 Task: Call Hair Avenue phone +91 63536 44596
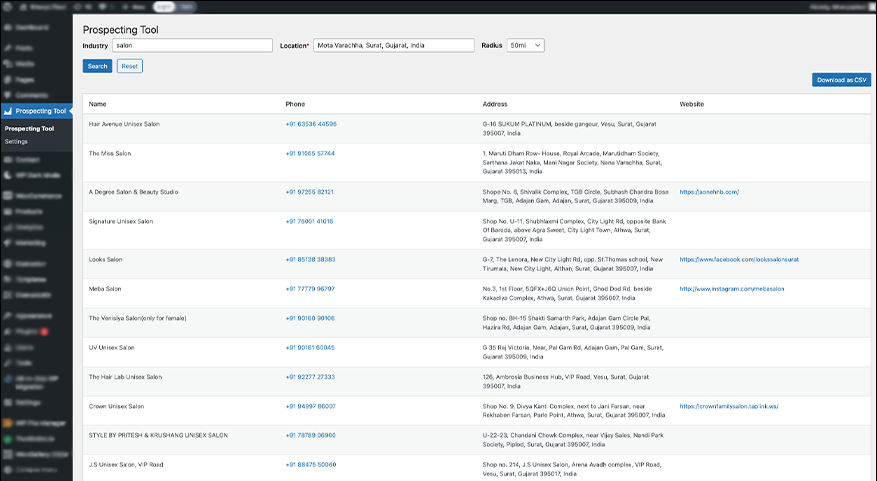pyautogui.click(x=311, y=124)
